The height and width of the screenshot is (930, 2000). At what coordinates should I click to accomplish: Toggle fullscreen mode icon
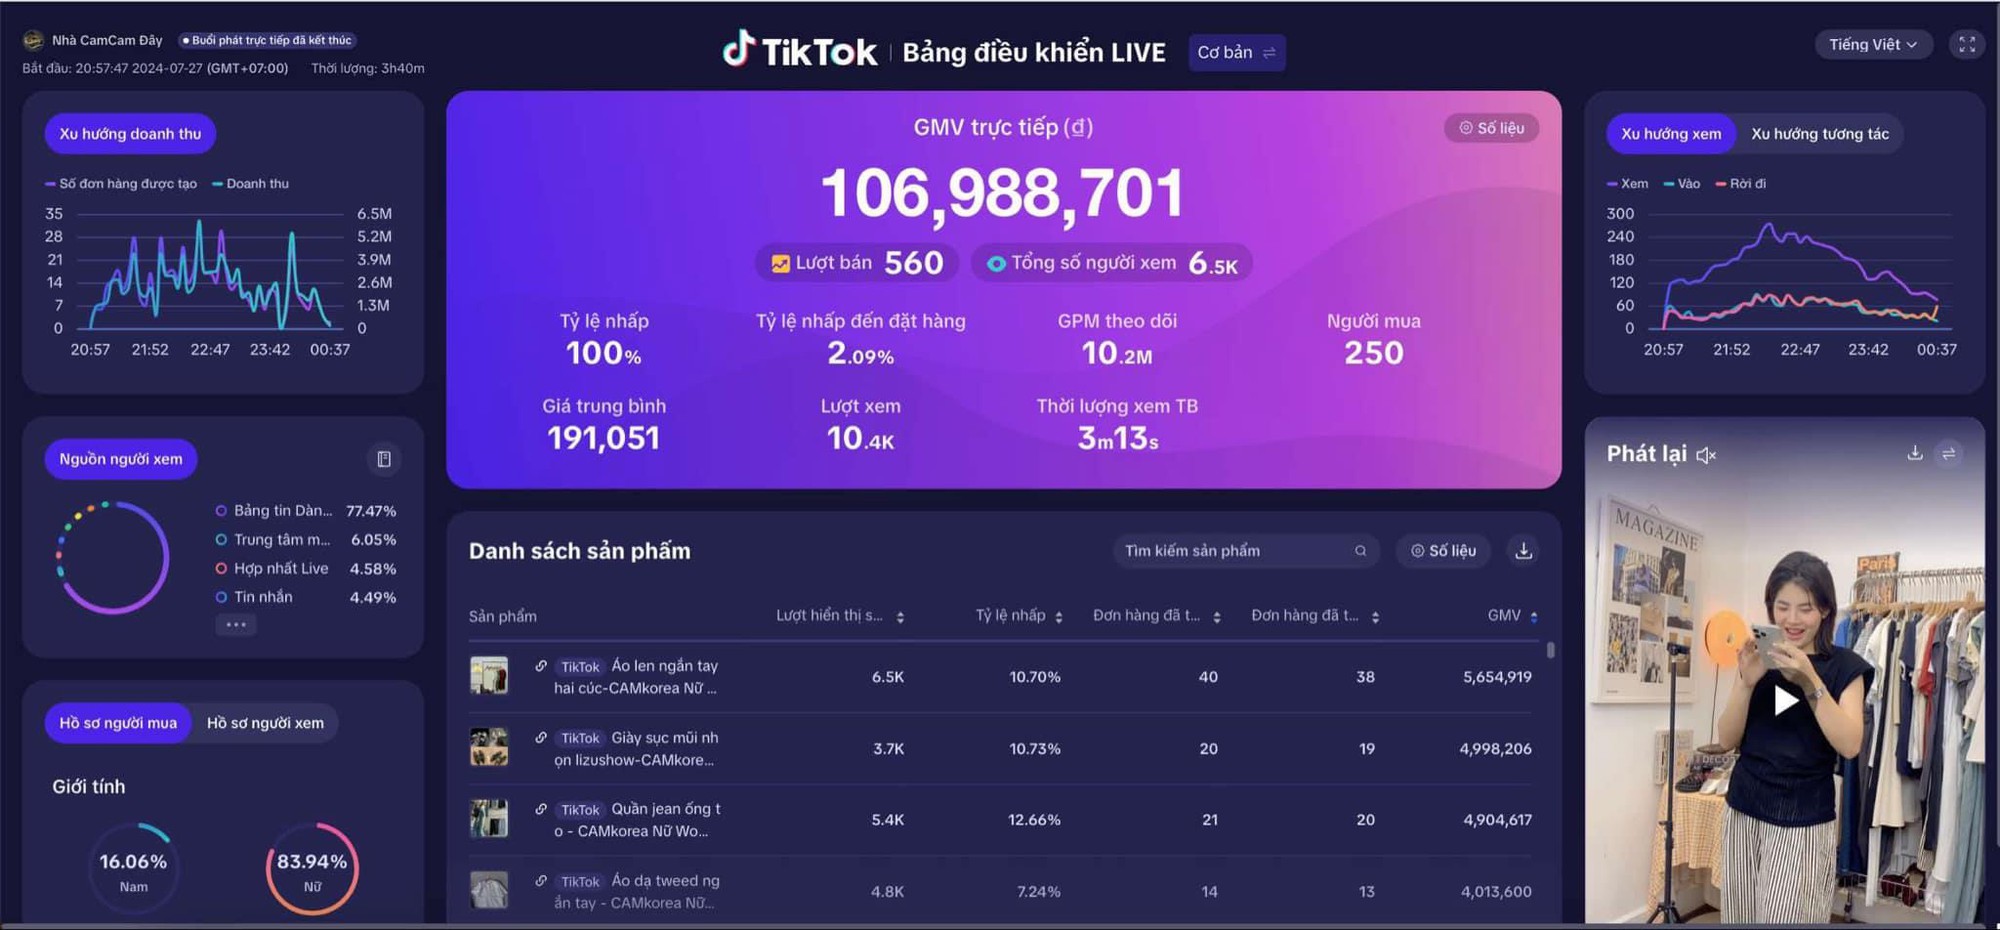[1967, 45]
